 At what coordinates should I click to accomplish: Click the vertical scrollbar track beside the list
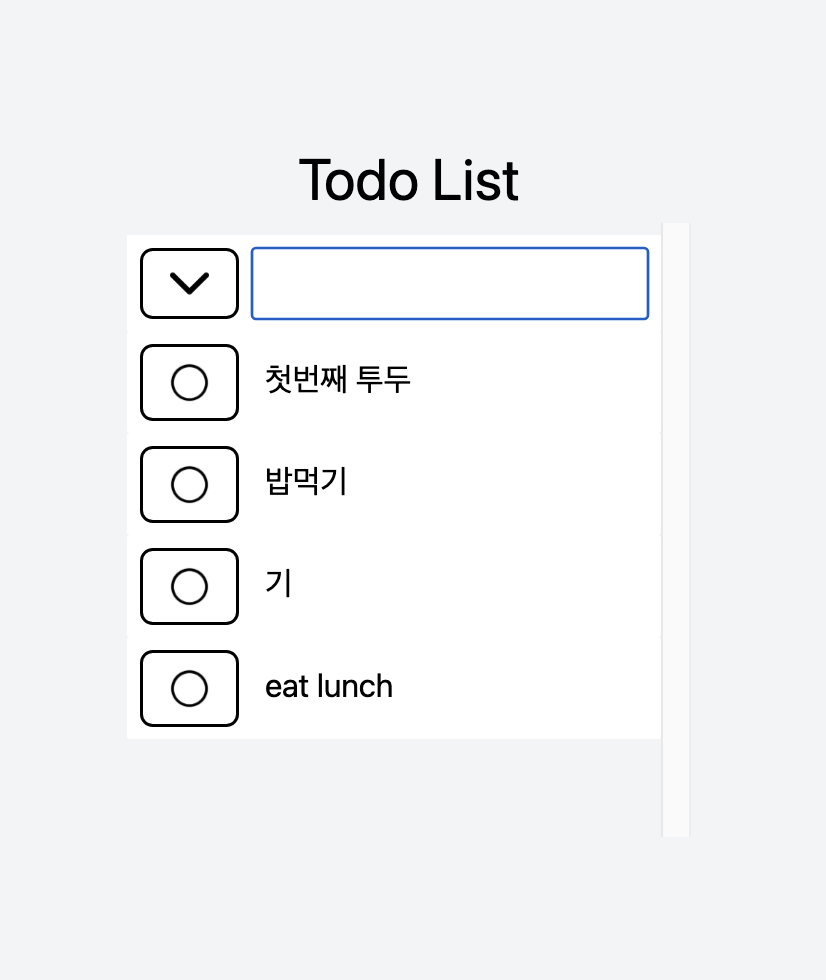[675, 529]
